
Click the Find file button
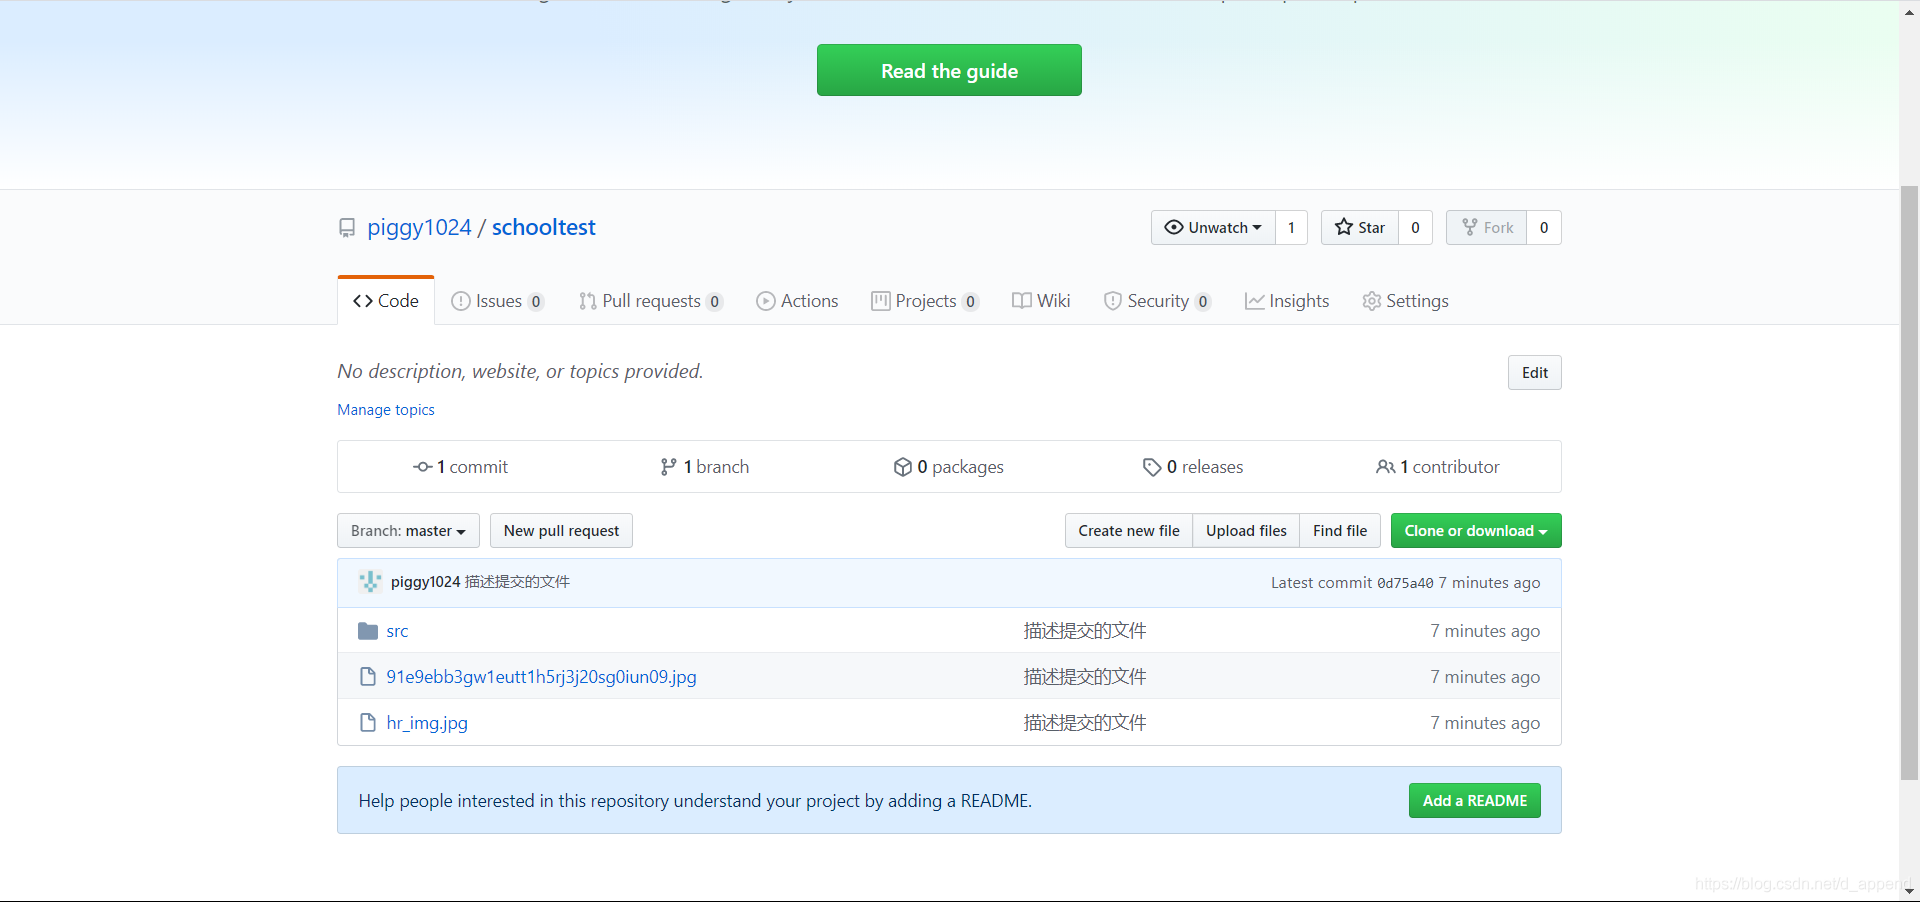[x=1340, y=530]
